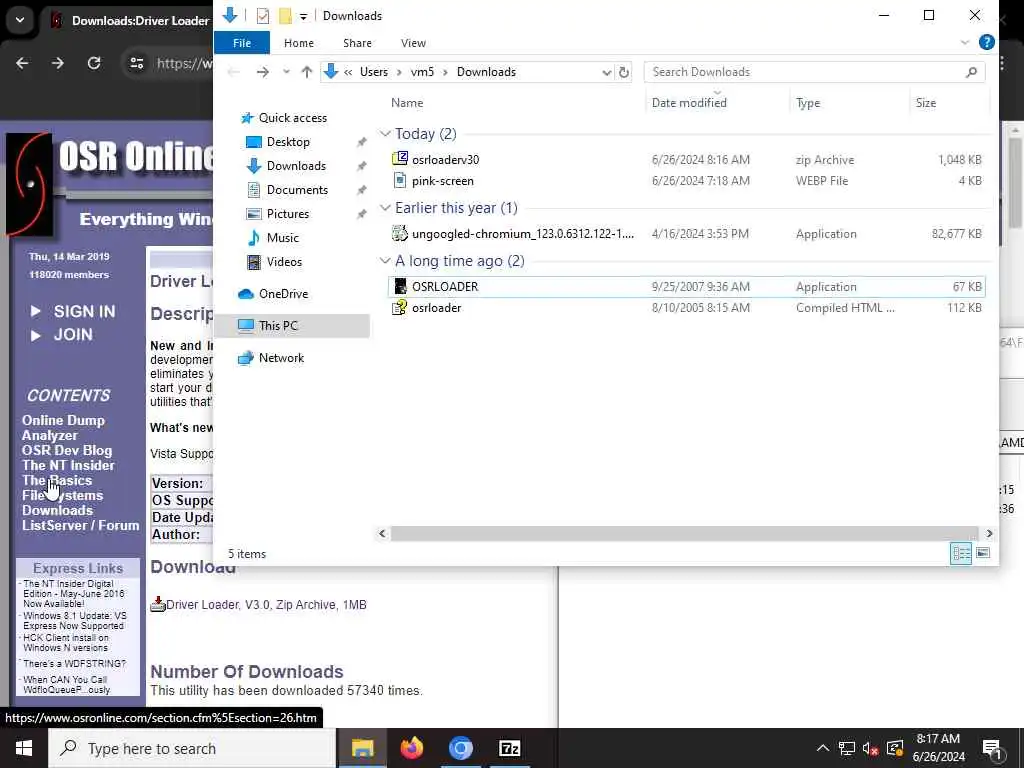
Task: Open the osrloaderv30 zip archive file
Action: (x=445, y=159)
